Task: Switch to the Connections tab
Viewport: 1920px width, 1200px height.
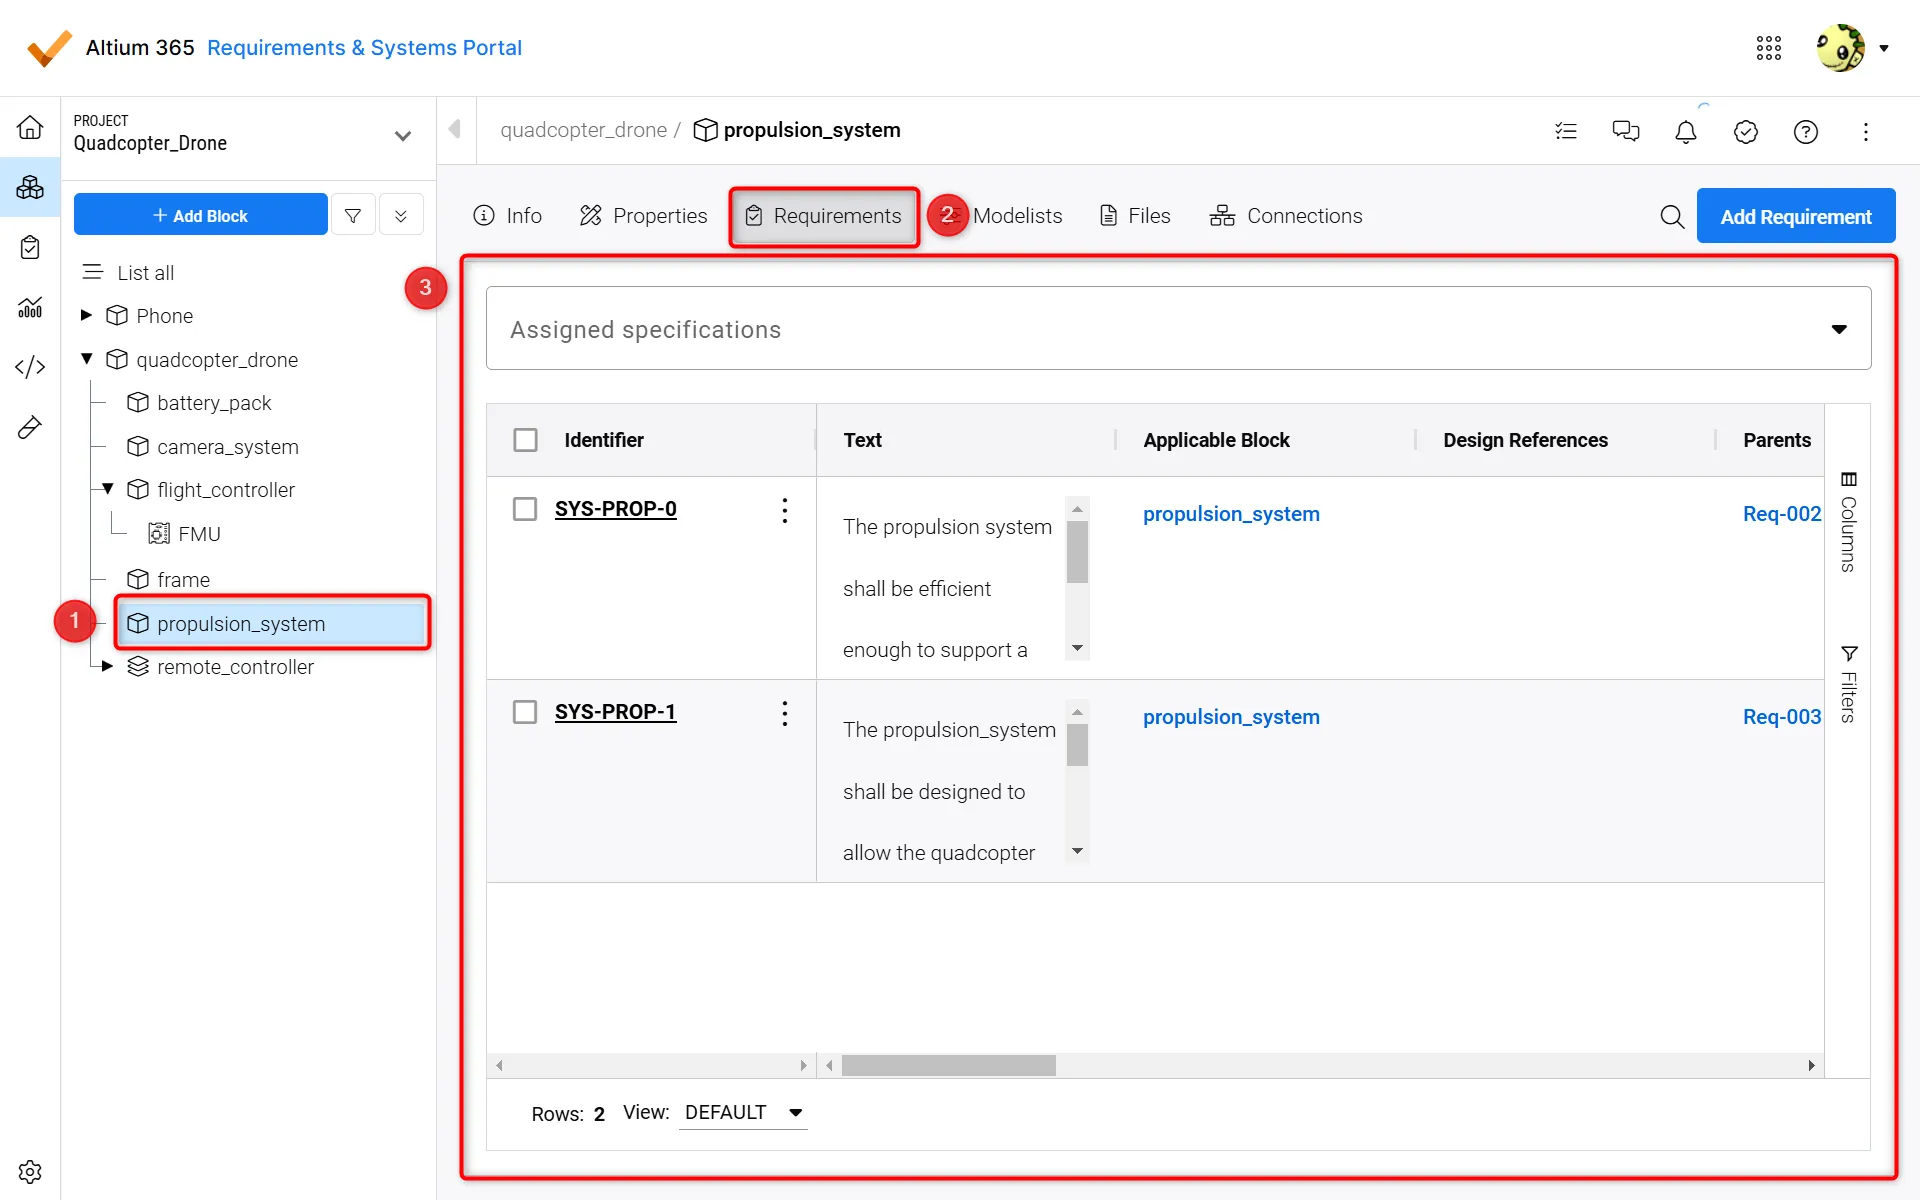Action: pyautogui.click(x=1285, y=216)
